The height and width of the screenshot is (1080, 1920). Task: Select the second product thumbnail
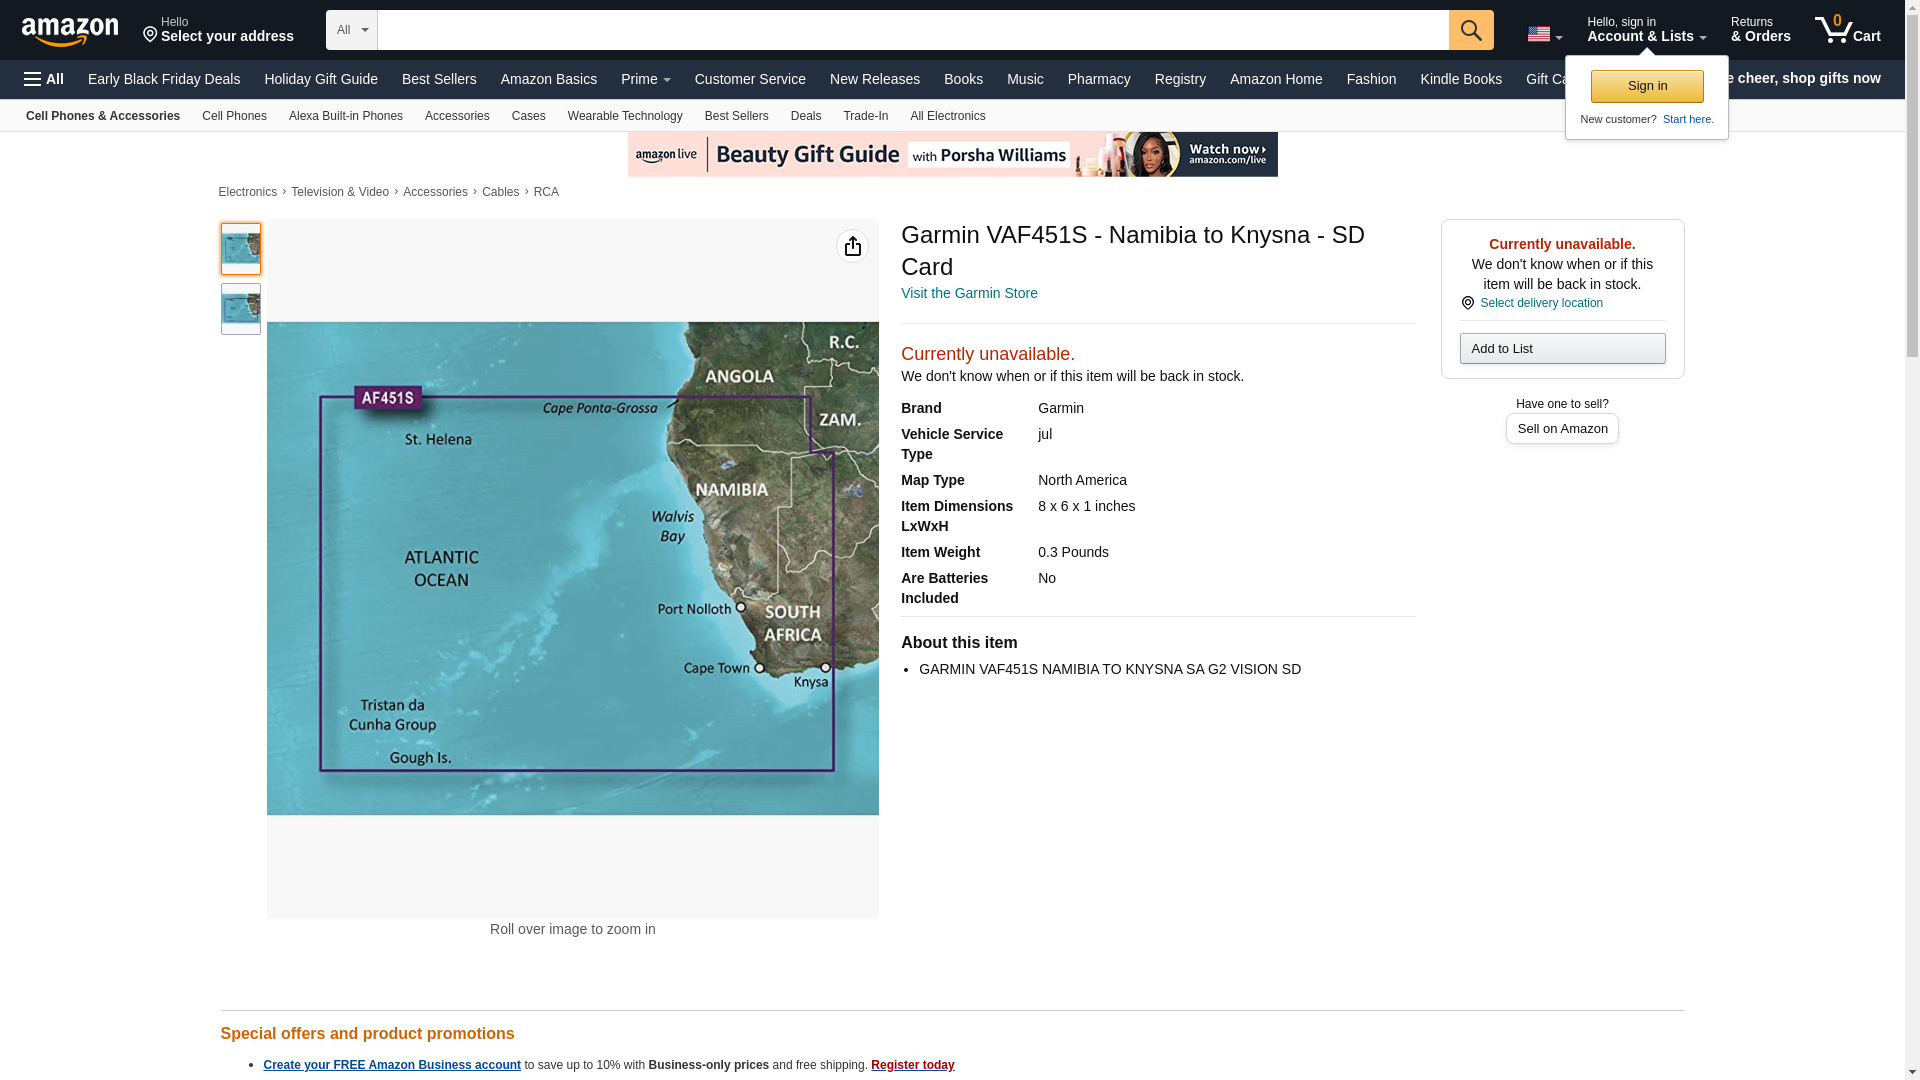pos(240,309)
